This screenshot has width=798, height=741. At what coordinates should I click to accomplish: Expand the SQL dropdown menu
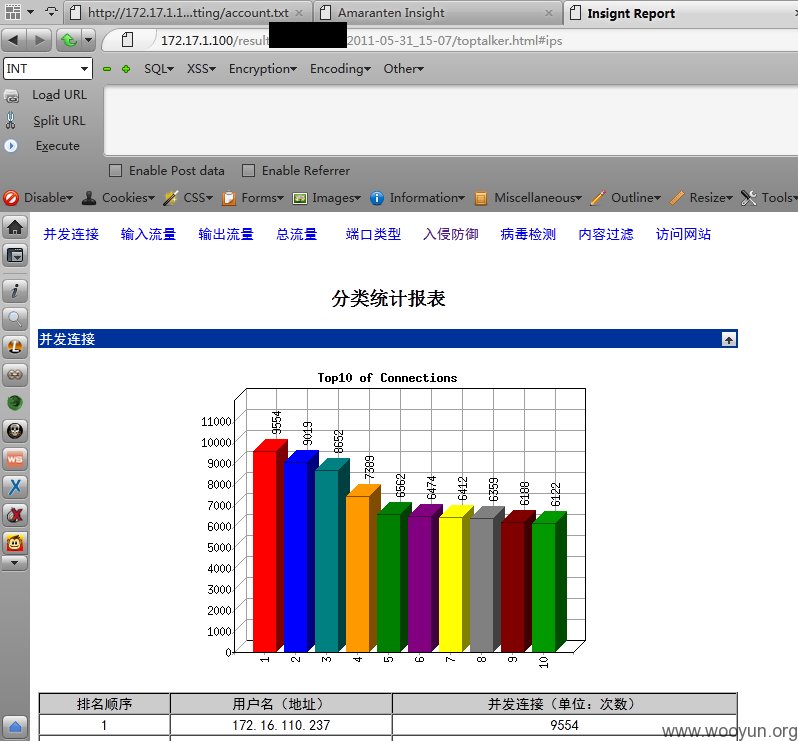(x=159, y=69)
